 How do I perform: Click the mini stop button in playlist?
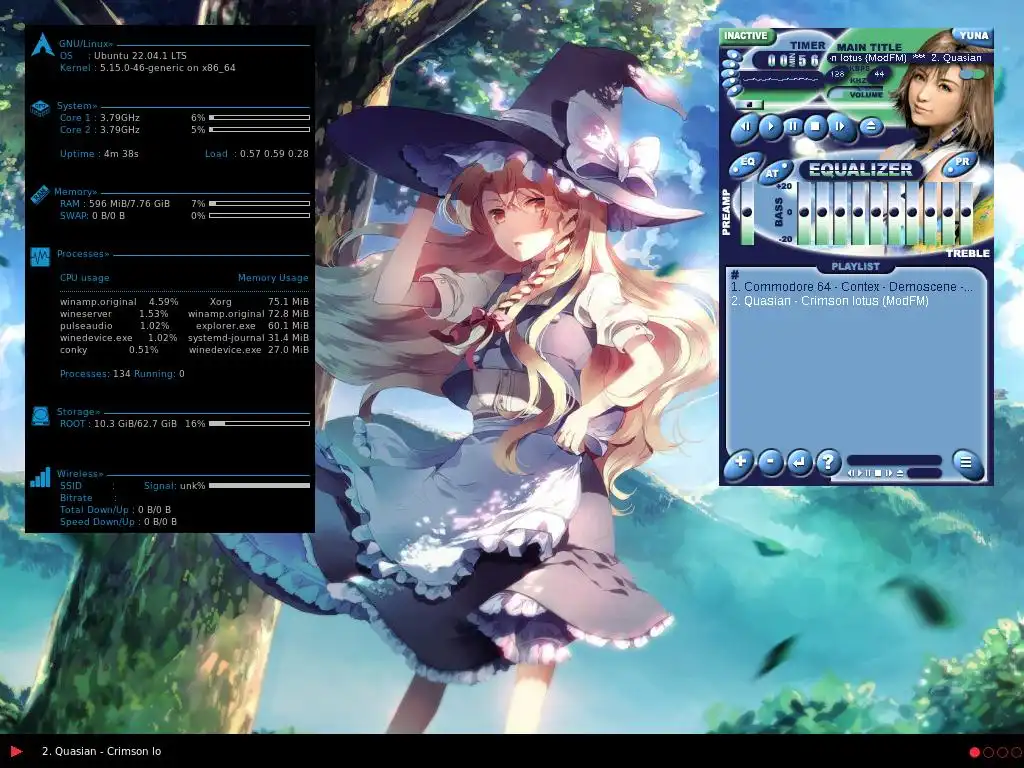(878, 473)
